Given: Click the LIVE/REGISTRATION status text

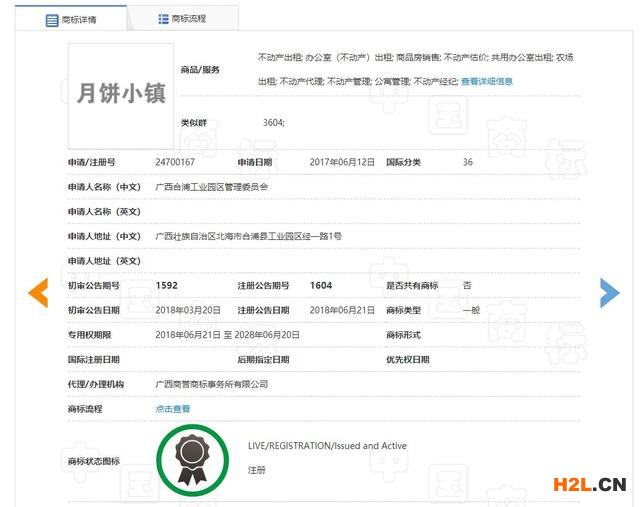Looking at the screenshot, I should (327, 446).
